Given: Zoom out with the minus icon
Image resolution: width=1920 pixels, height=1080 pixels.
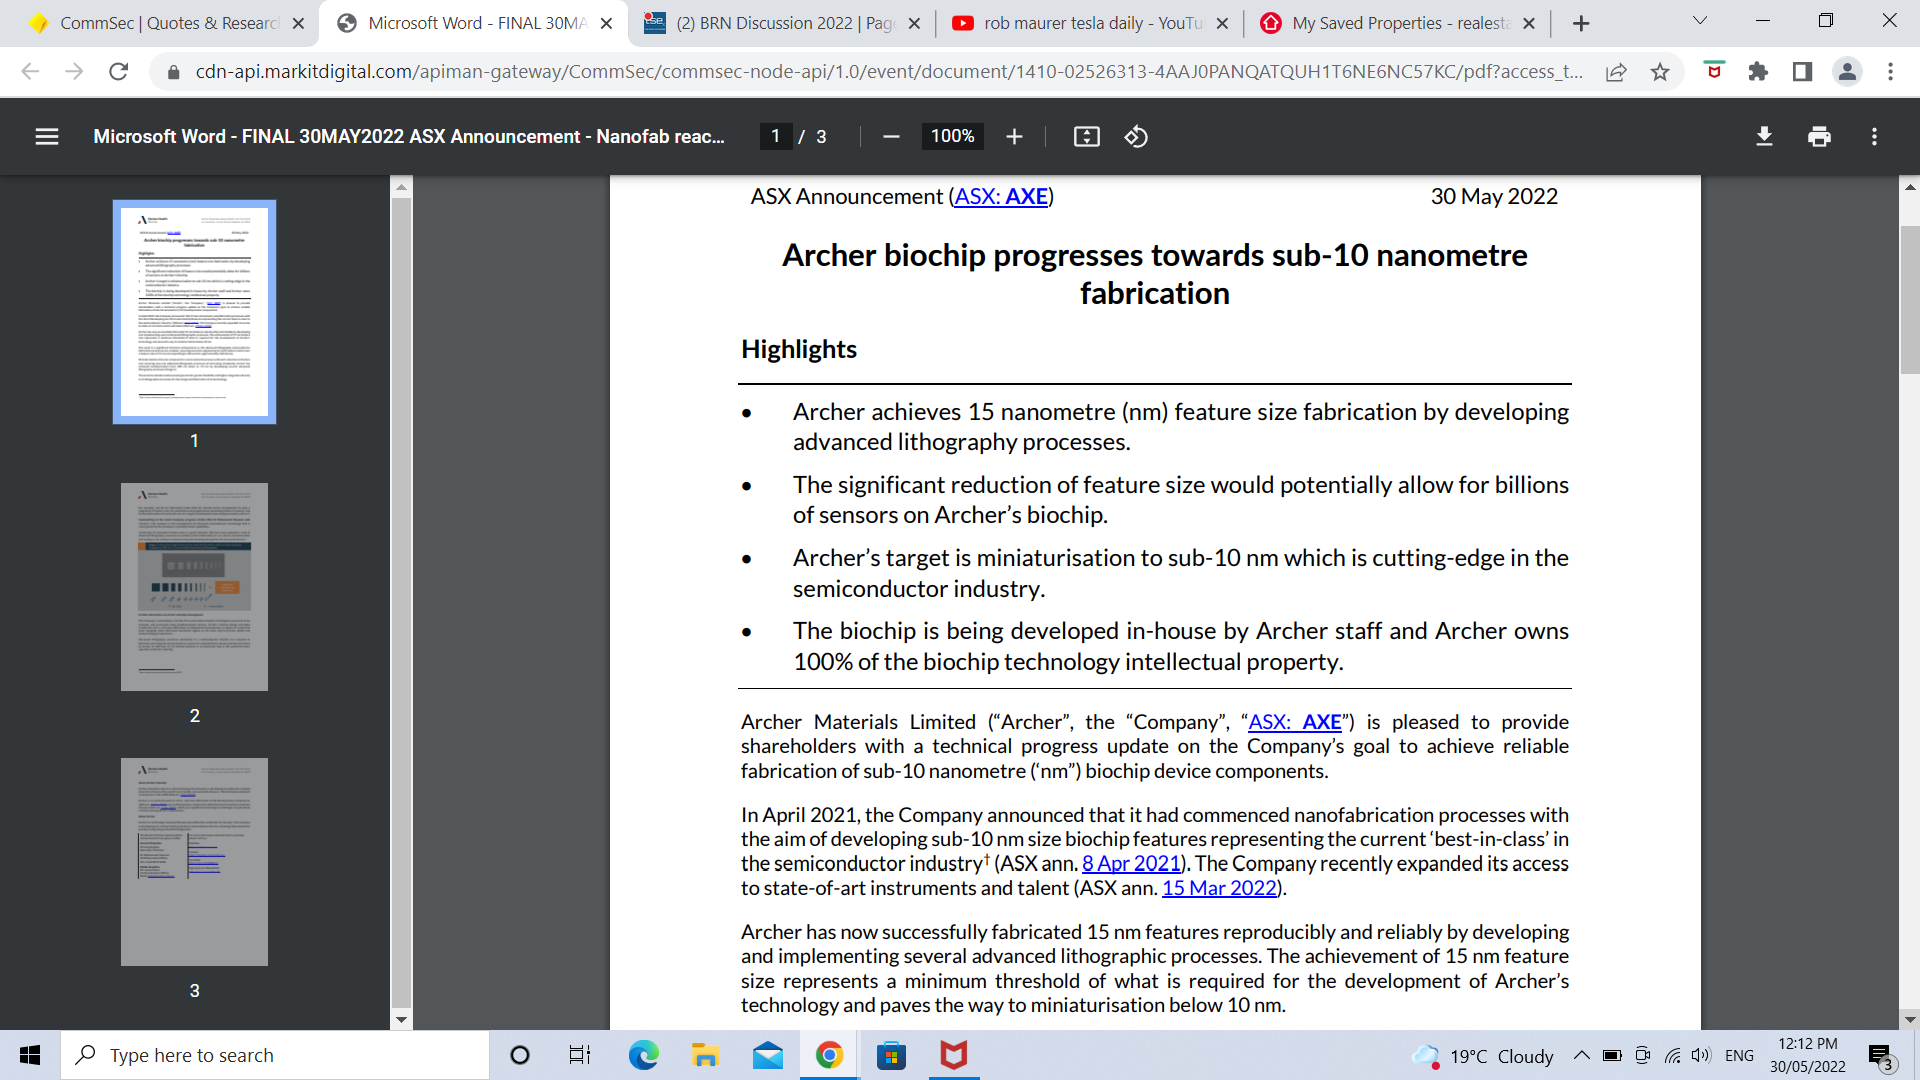Looking at the screenshot, I should click(x=891, y=137).
